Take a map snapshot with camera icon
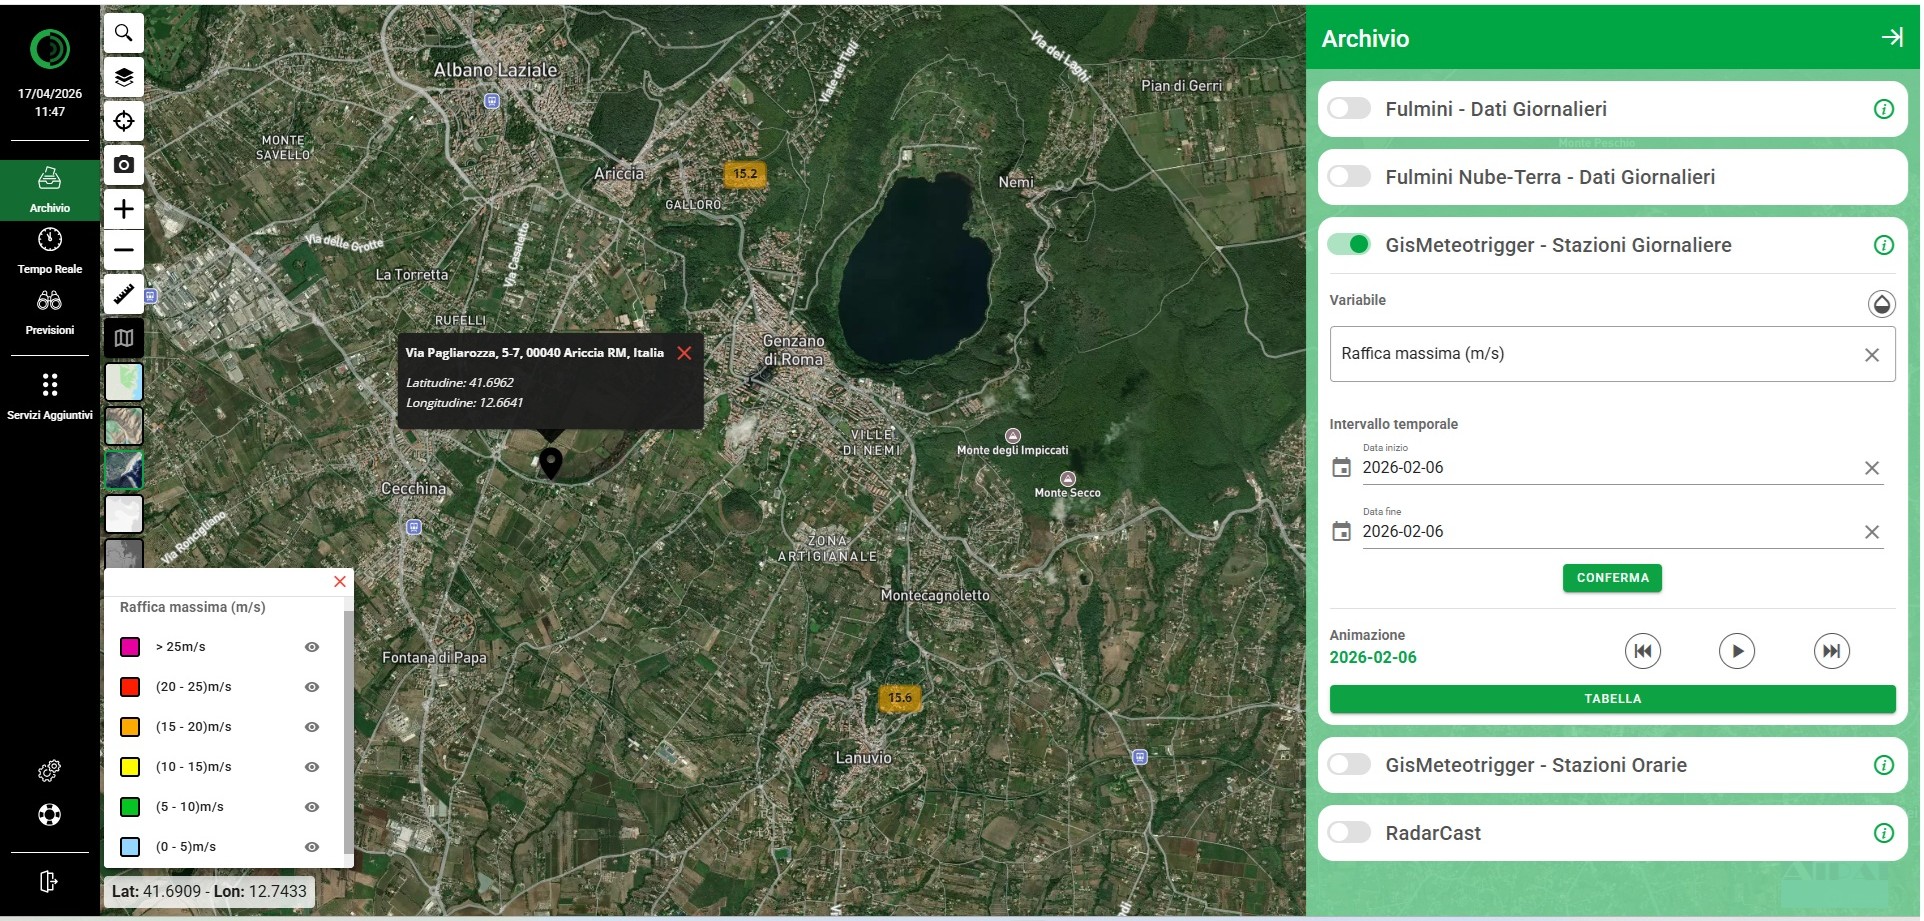The image size is (1924, 921). pyautogui.click(x=124, y=164)
